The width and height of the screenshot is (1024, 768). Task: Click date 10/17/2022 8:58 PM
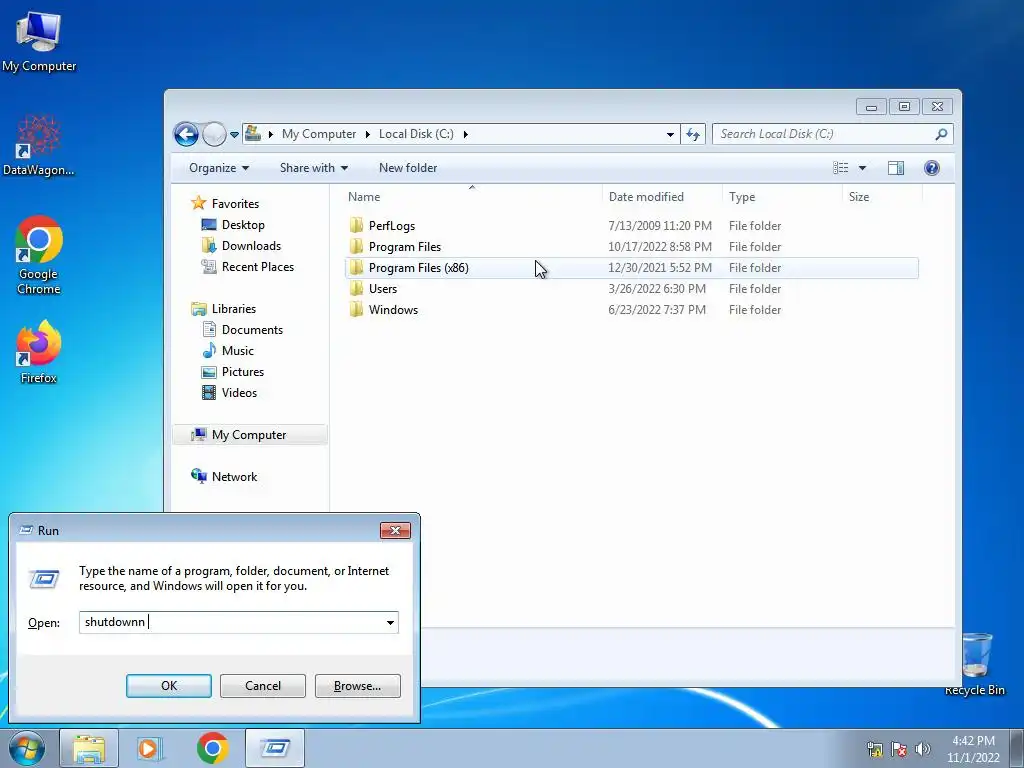660,247
